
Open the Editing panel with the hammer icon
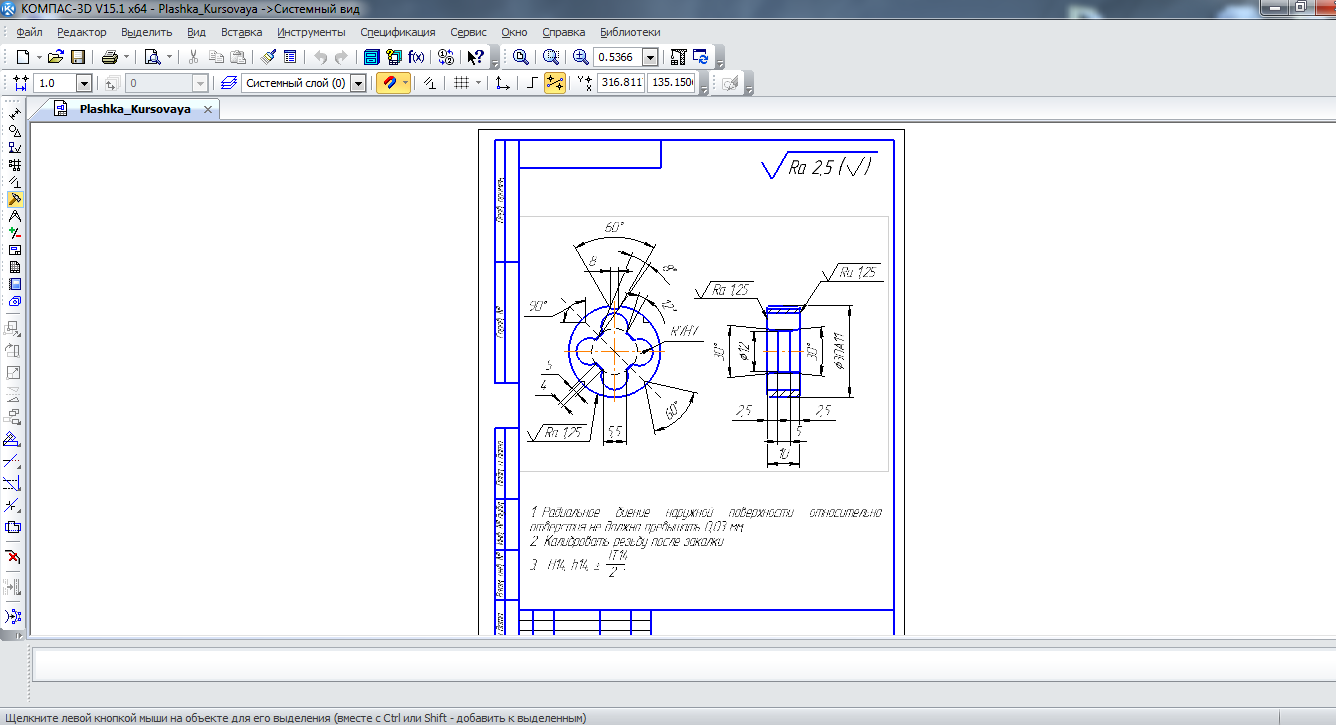15,199
